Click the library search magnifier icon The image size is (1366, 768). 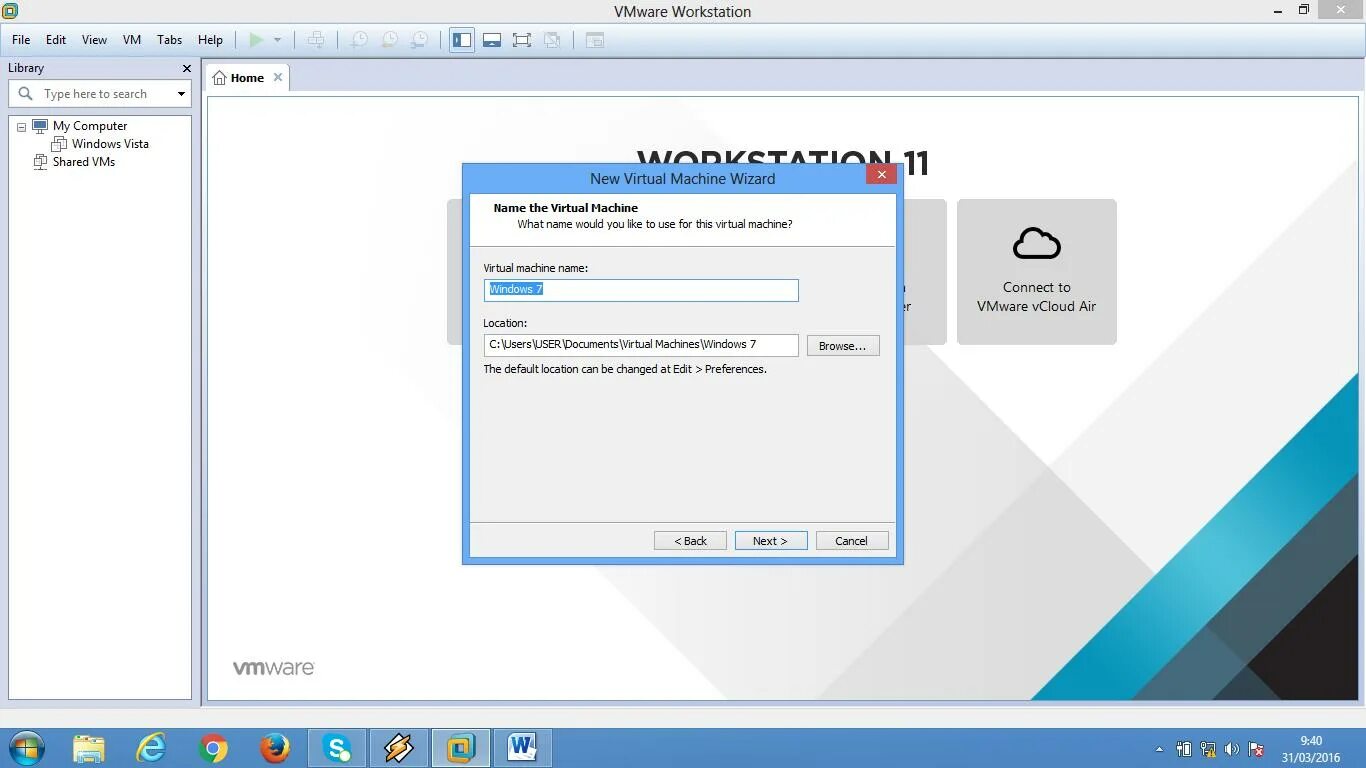click(26, 94)
